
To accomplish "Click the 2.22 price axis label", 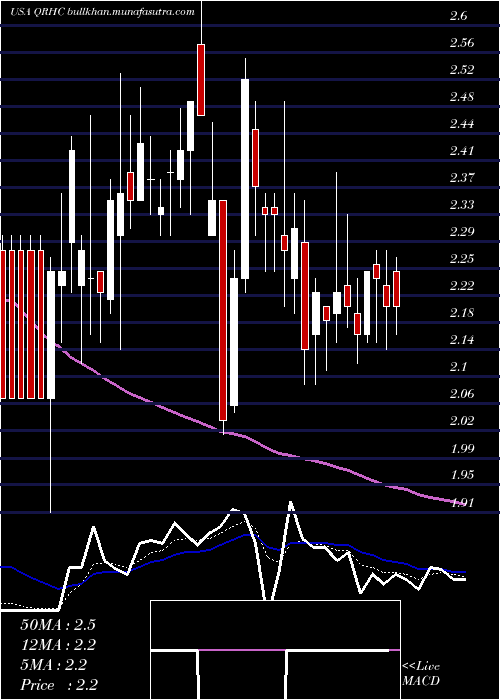I will click(x=462, y=286).
